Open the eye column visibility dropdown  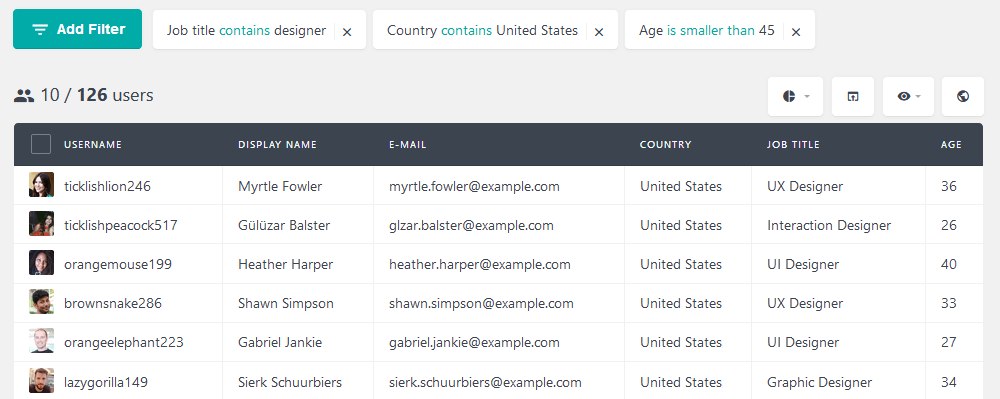pos(908,96)
